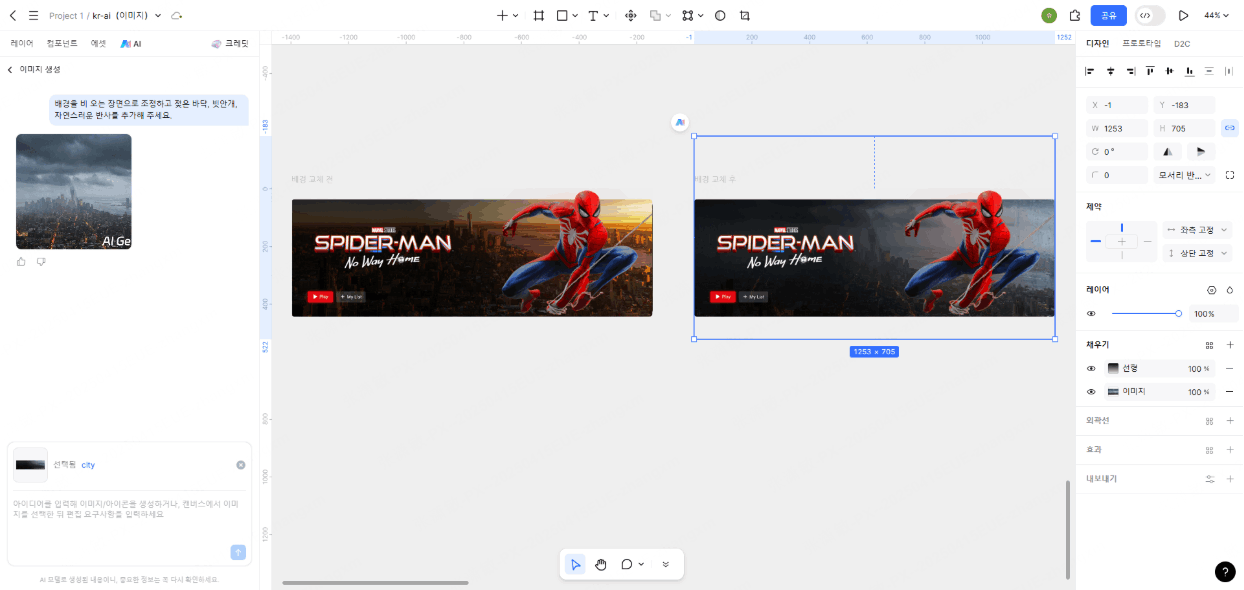Open the kr-ai project name dropdown
1244x590 pixels.
click(x=158, y=16)
